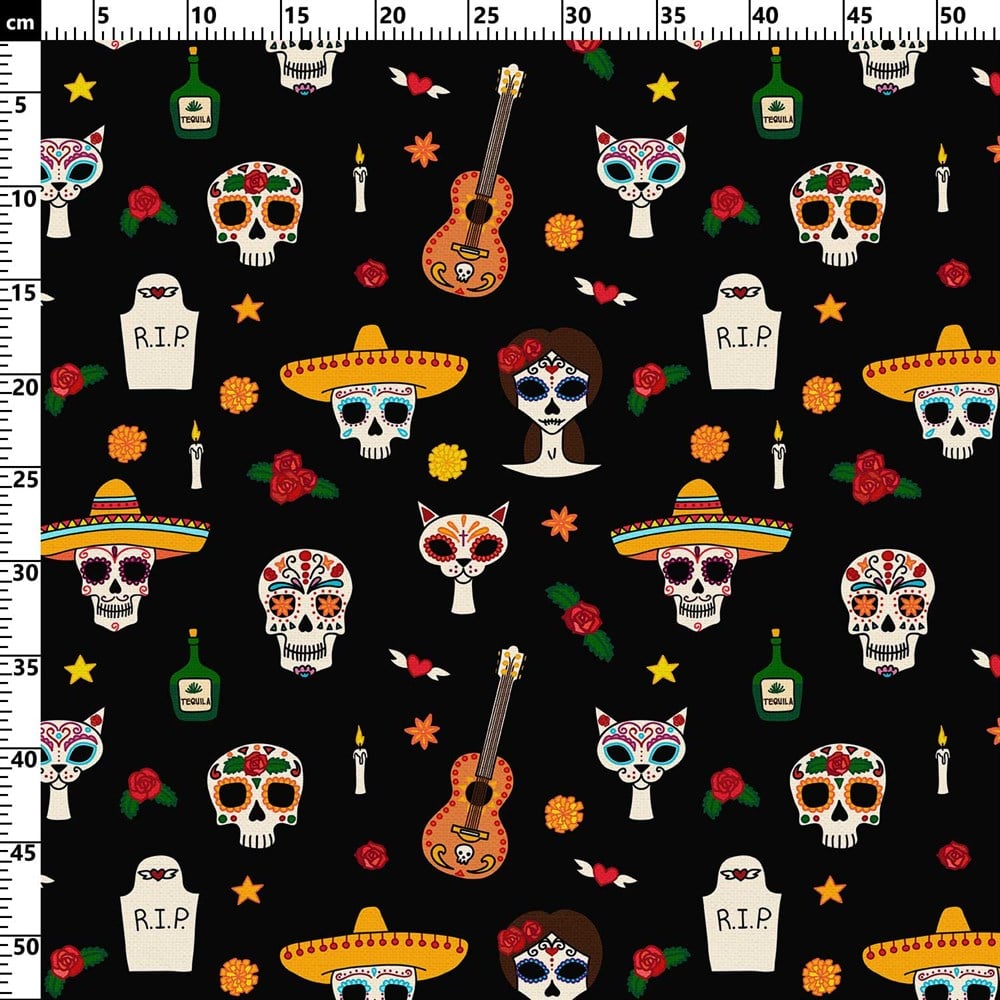1000x1000 pixels.
Task: Pick 35 on the horizontal ruler
Action: coord(672,15)
